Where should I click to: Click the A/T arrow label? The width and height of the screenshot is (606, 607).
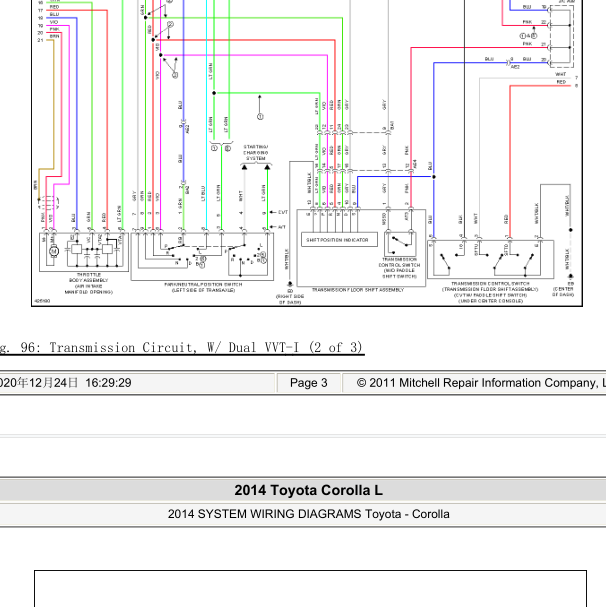tap(278, 227)
